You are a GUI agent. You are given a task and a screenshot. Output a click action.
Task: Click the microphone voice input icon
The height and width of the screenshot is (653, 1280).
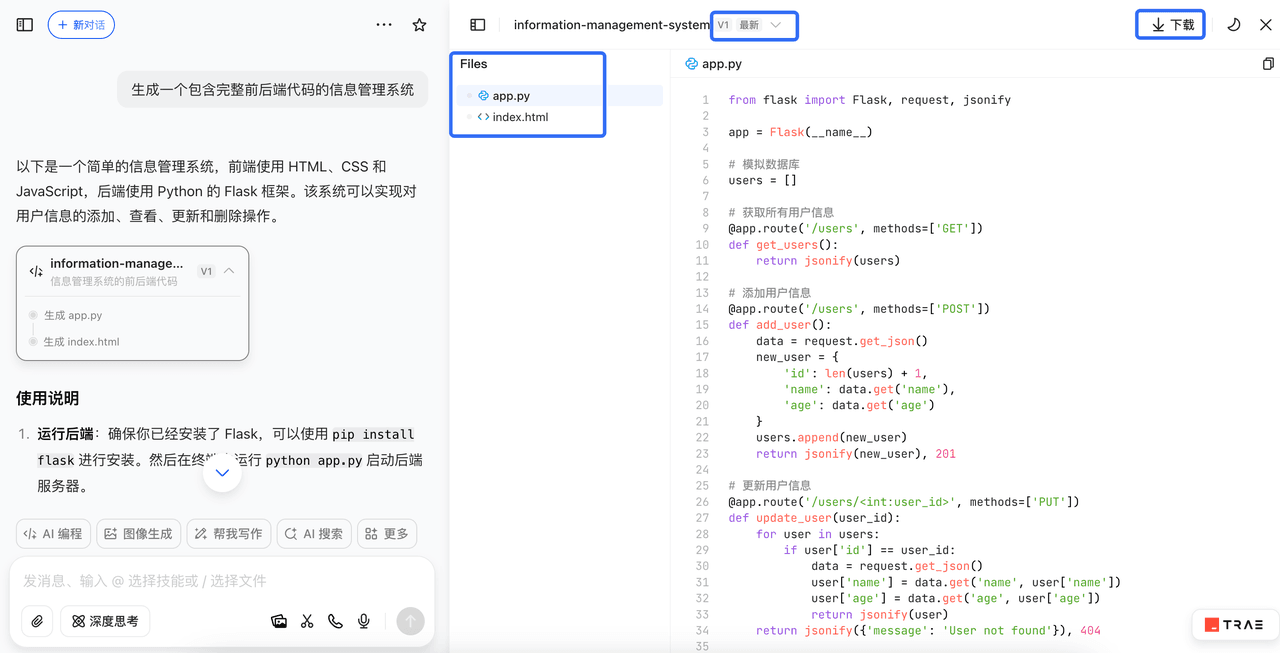(364, 621)
